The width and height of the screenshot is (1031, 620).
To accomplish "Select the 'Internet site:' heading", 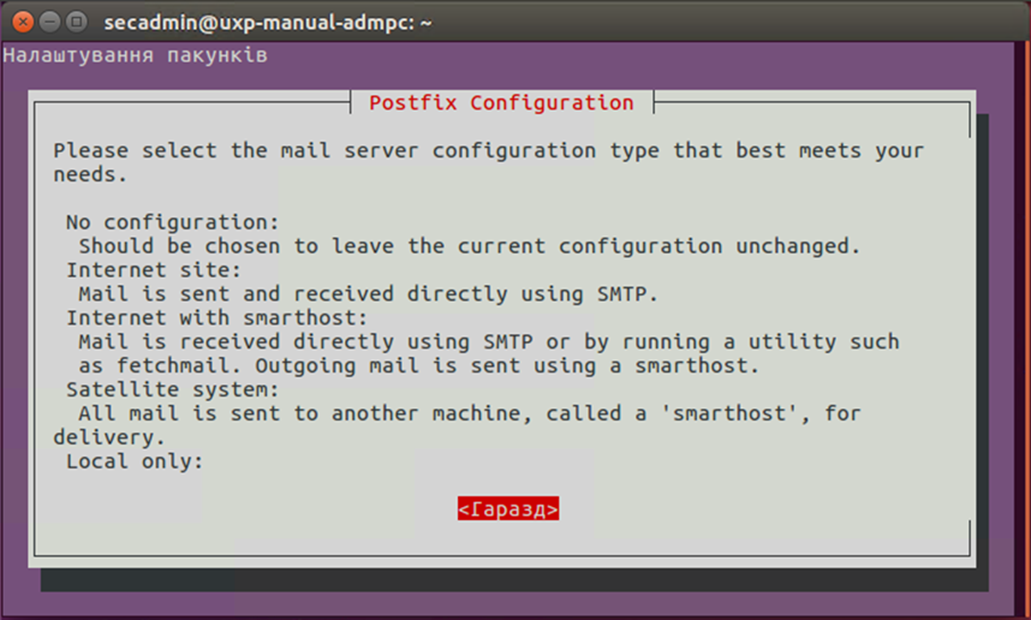I will coord(153,270).
